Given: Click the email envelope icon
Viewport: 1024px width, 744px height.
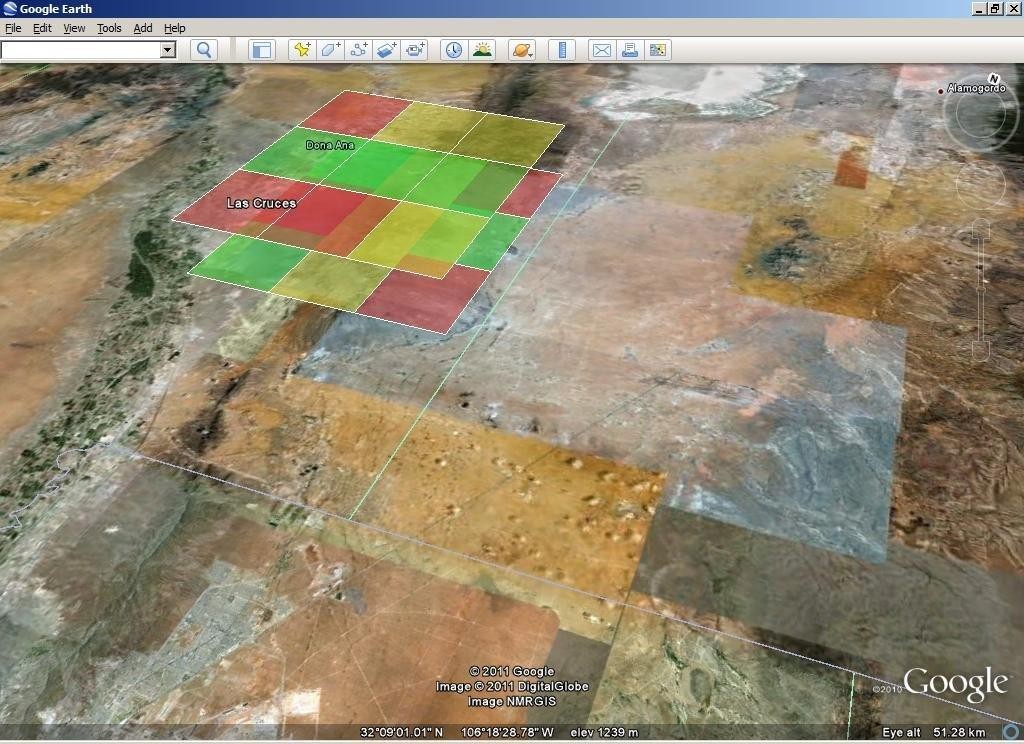Looking at the screenshot, I should [601, 50].
